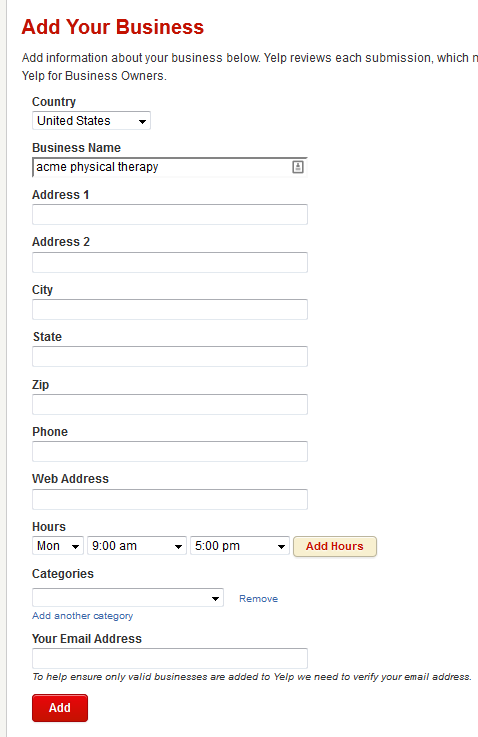Focus the Business Name text field

pos(170,167)
